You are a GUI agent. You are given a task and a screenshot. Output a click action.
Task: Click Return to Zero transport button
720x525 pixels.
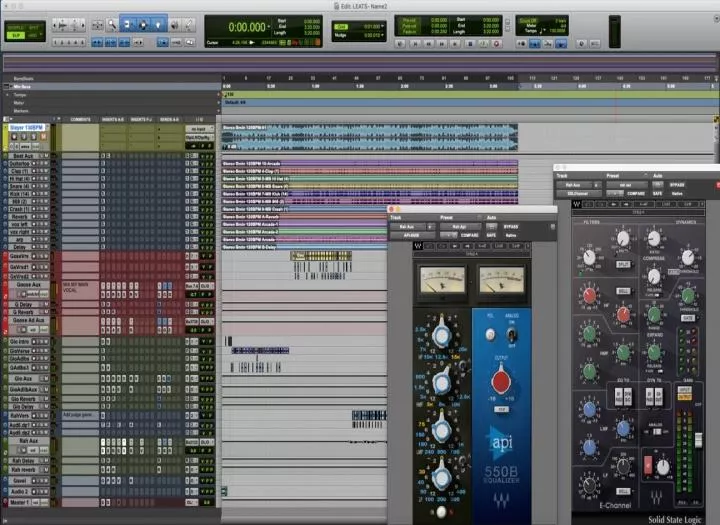(x=415, y=44)
